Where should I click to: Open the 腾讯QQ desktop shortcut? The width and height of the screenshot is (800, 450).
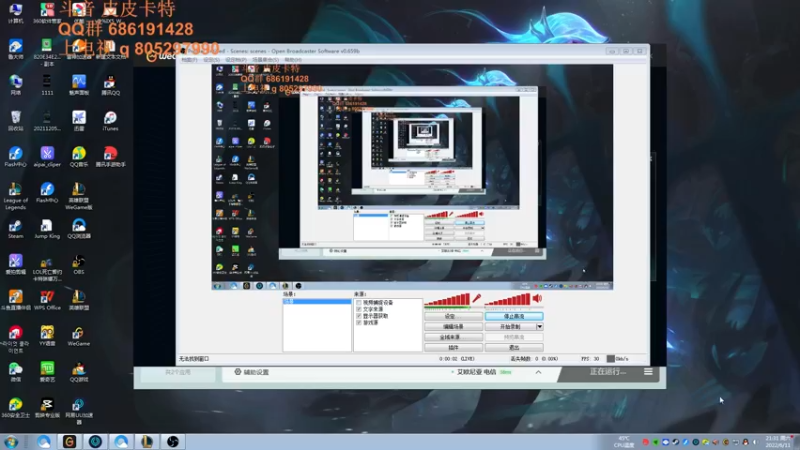point(110,85)
